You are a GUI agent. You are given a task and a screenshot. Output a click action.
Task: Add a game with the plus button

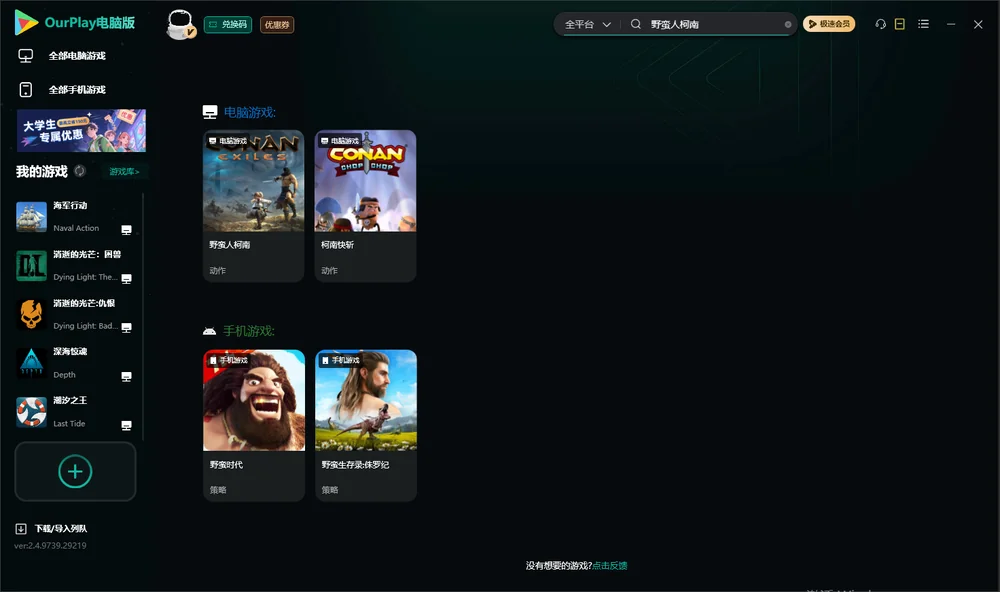[x=75, y=471]
